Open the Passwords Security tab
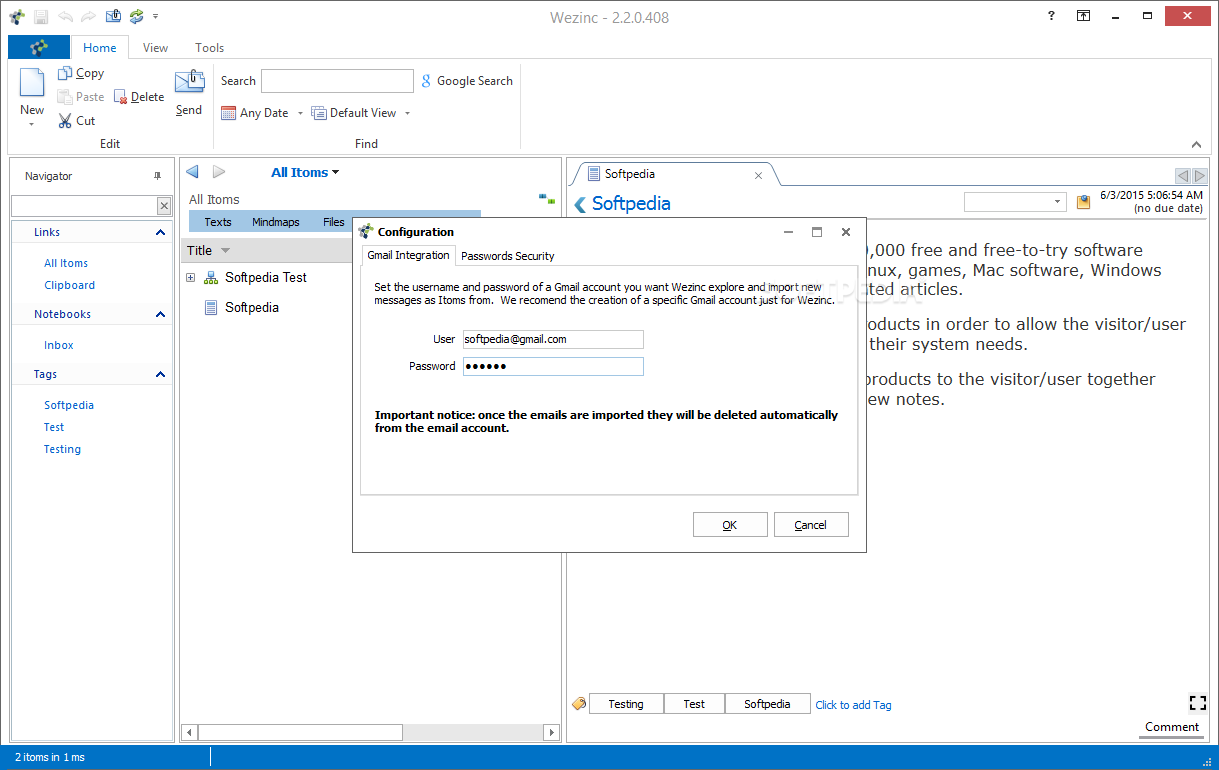This screenshot has height=770, width=1219. [x=507, y=256]
